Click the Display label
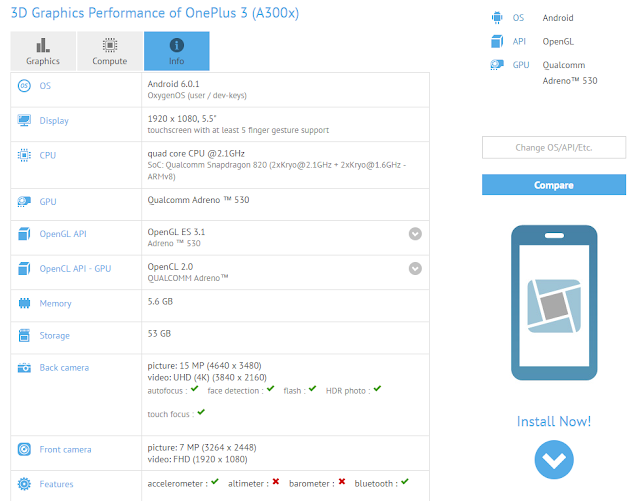The height and width of the screenshot is (501, 640). (54, 121)
